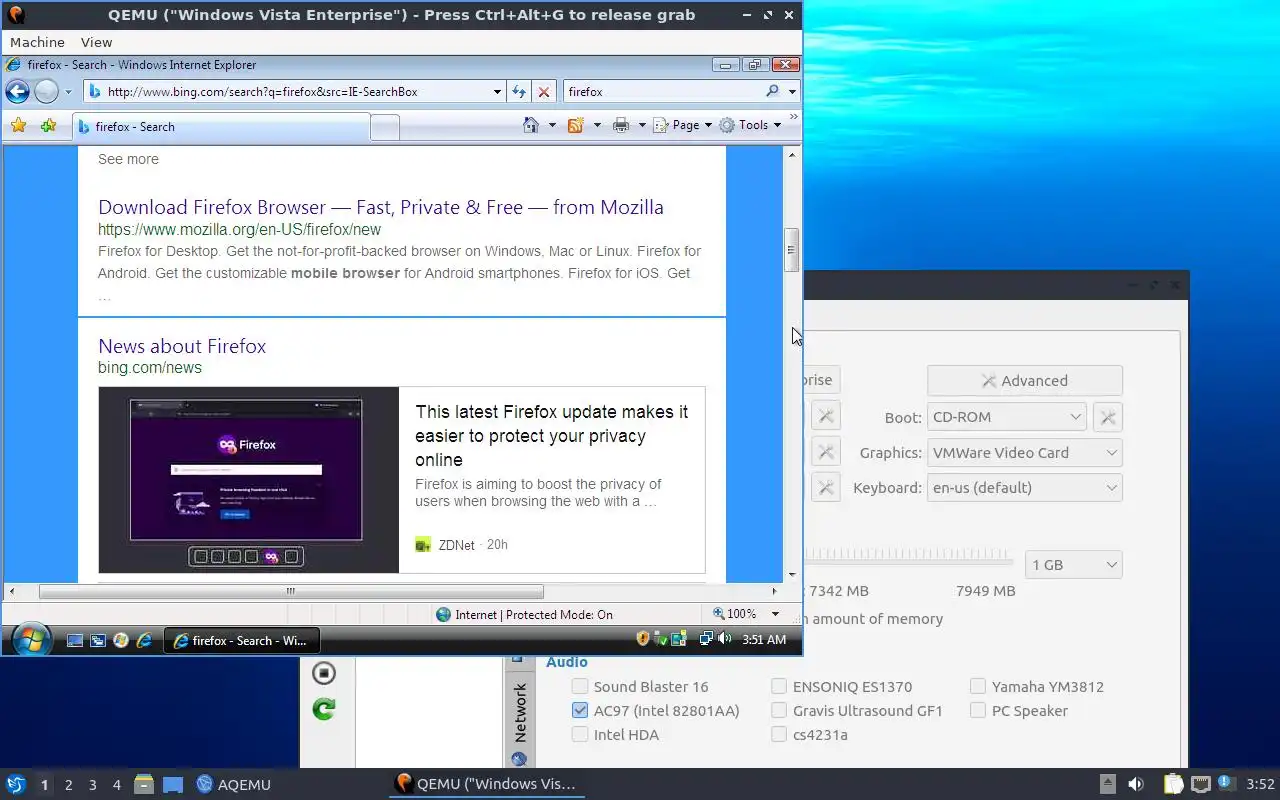The width and height of the screenshot is (1280, 800).
Task: Click Switch Between Windows icon in Vista taskbar
Action: (x=98, y=640)
